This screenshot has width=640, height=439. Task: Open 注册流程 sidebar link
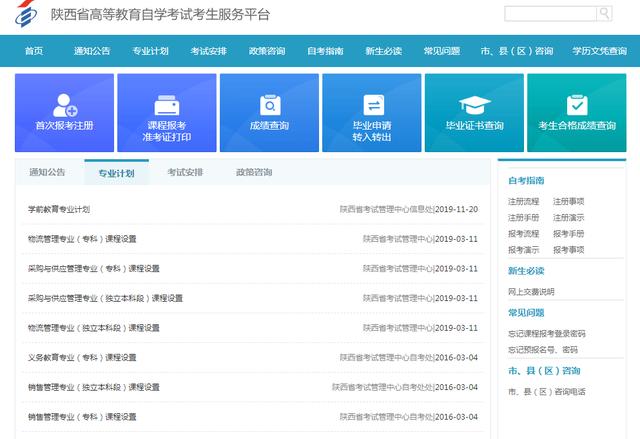point(524,202)
